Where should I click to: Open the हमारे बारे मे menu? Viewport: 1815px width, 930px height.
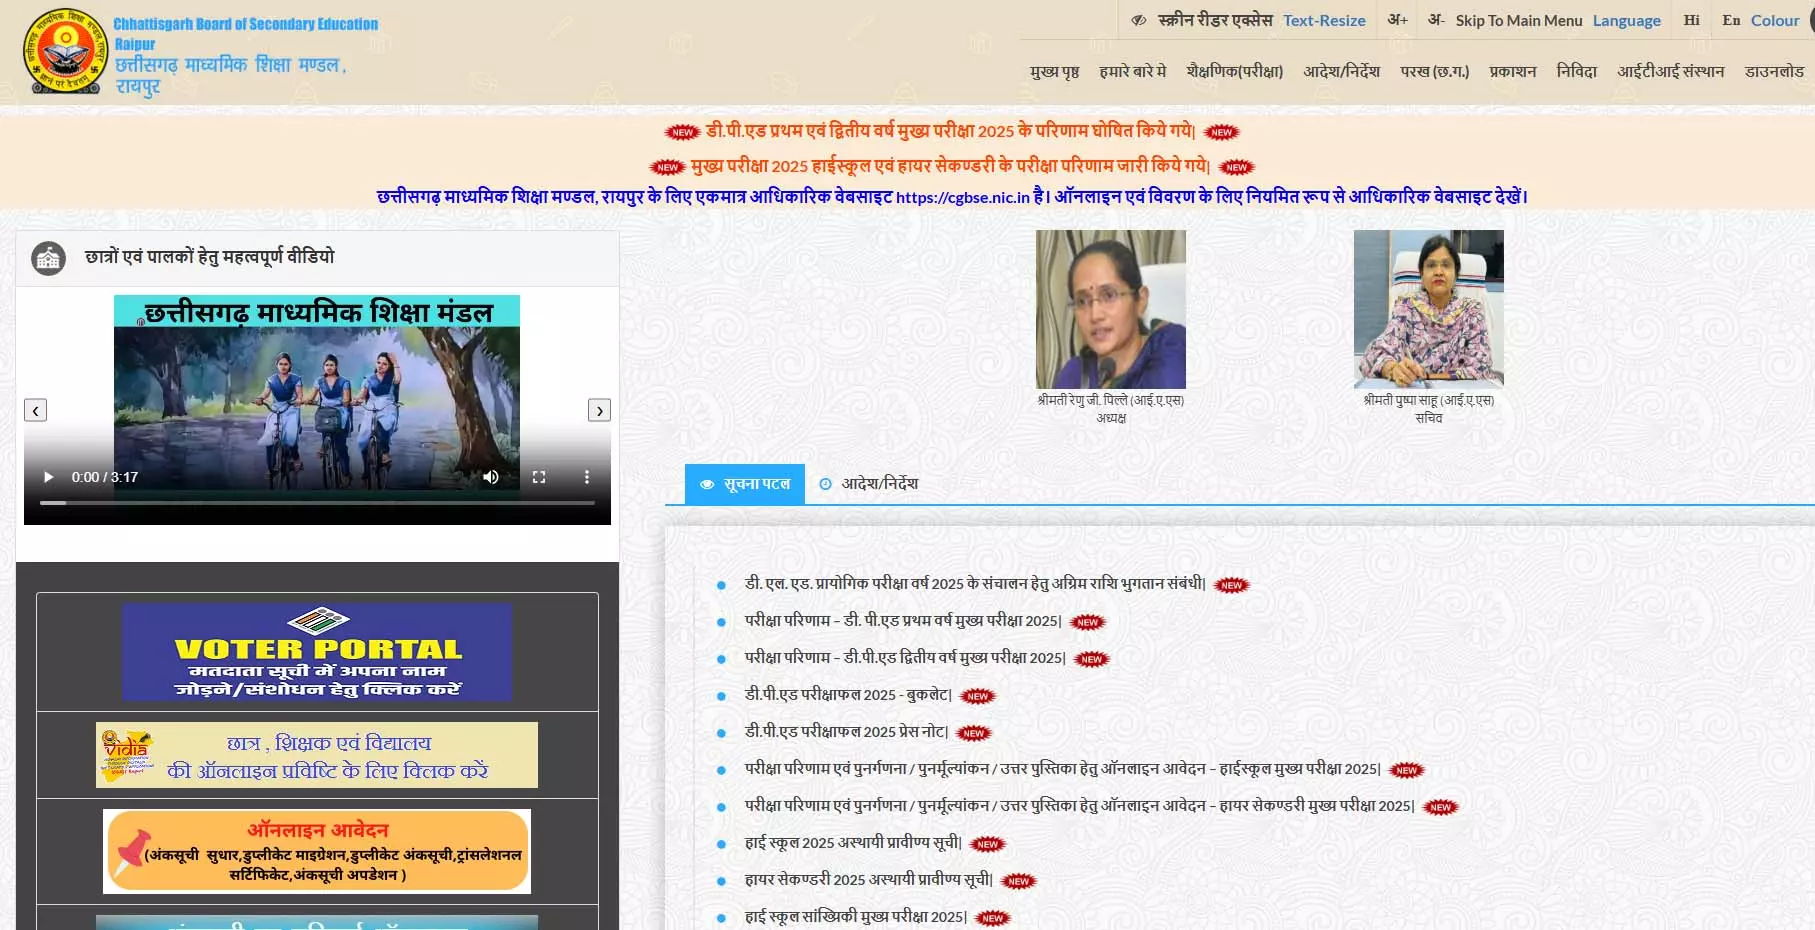pos(1132,71)
